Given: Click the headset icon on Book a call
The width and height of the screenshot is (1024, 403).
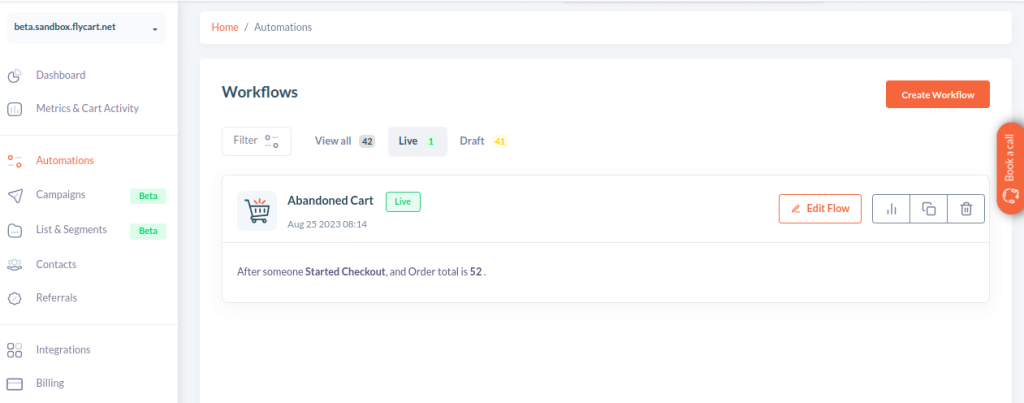Looking at the screenshot, I should pos(1011,196).
